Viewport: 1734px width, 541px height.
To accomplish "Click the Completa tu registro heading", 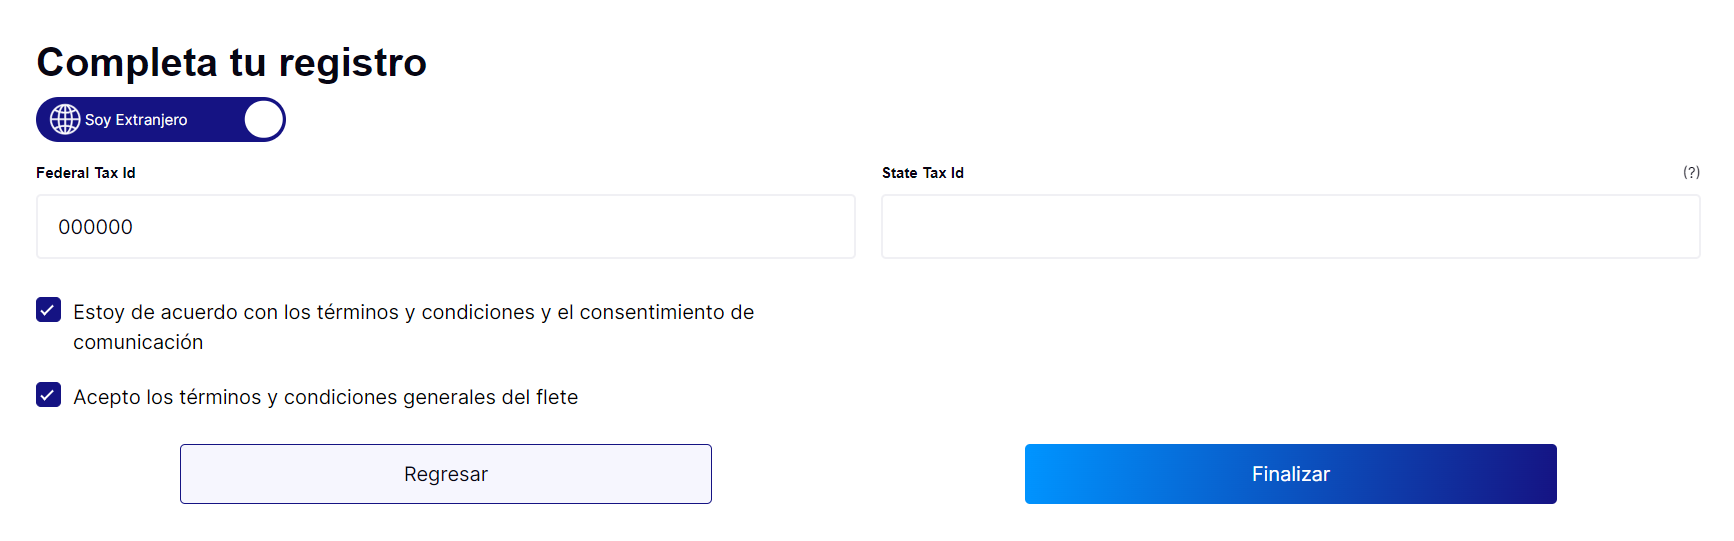I will click(232, 62).
